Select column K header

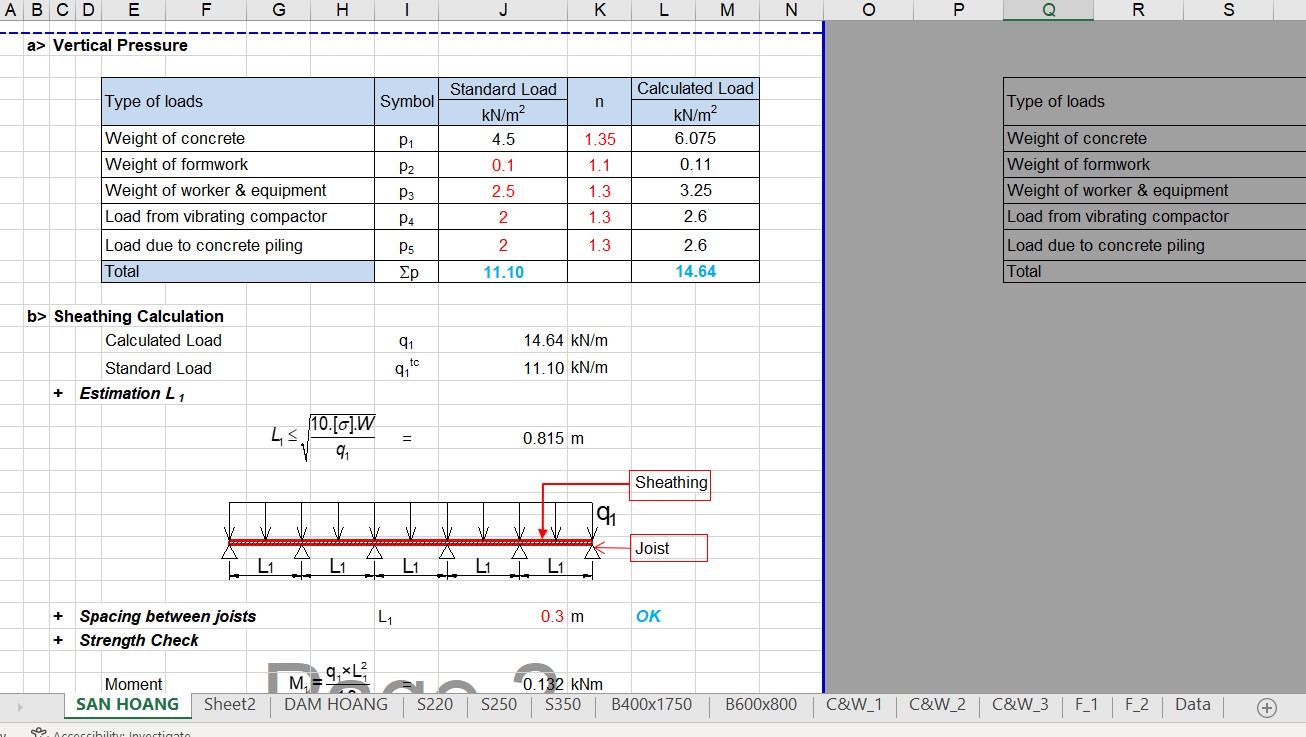click(x=599, y=10)
